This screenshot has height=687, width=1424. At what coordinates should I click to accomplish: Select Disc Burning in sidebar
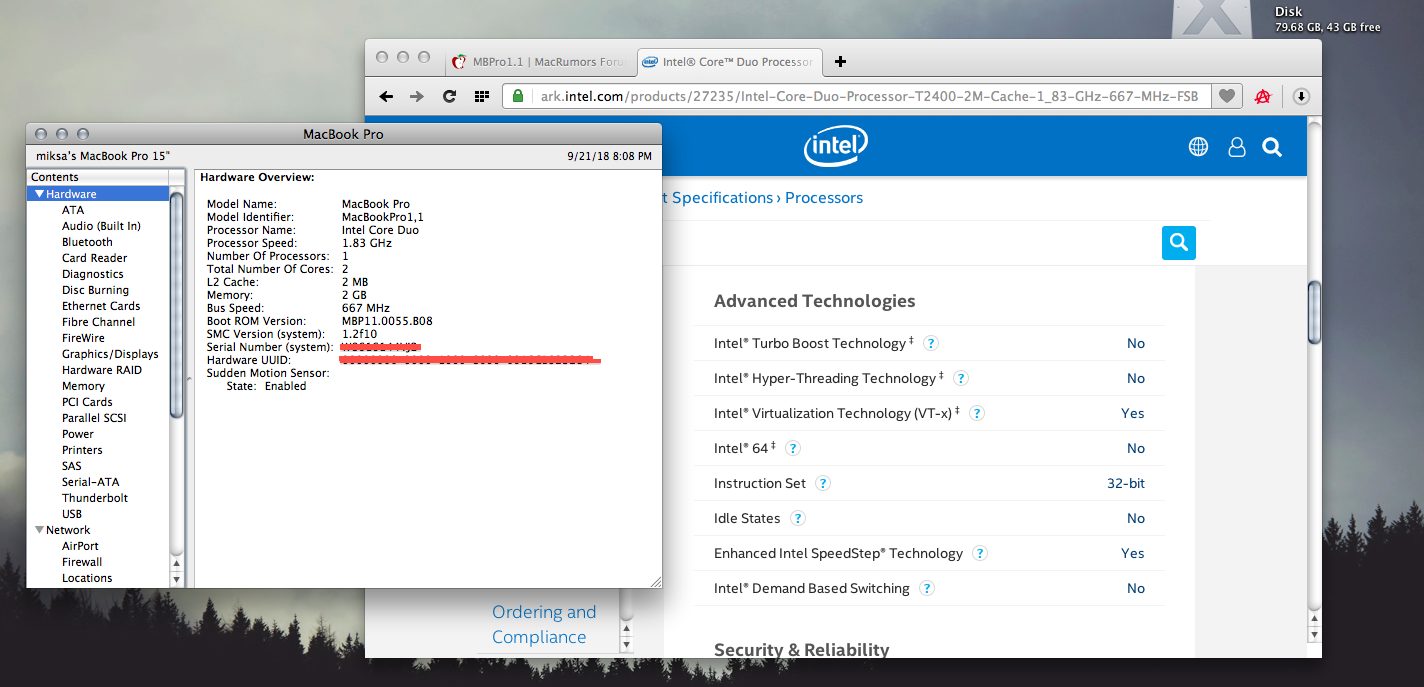coord(95,290)
